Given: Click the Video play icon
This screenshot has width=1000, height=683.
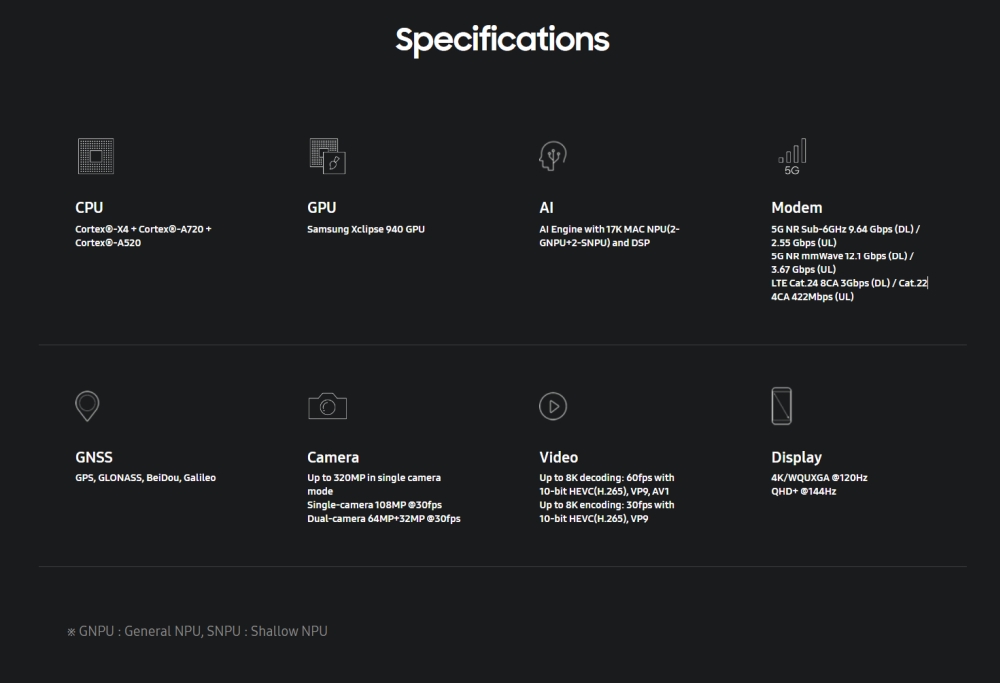Looking at the screenshot, I should click(553, 405).
